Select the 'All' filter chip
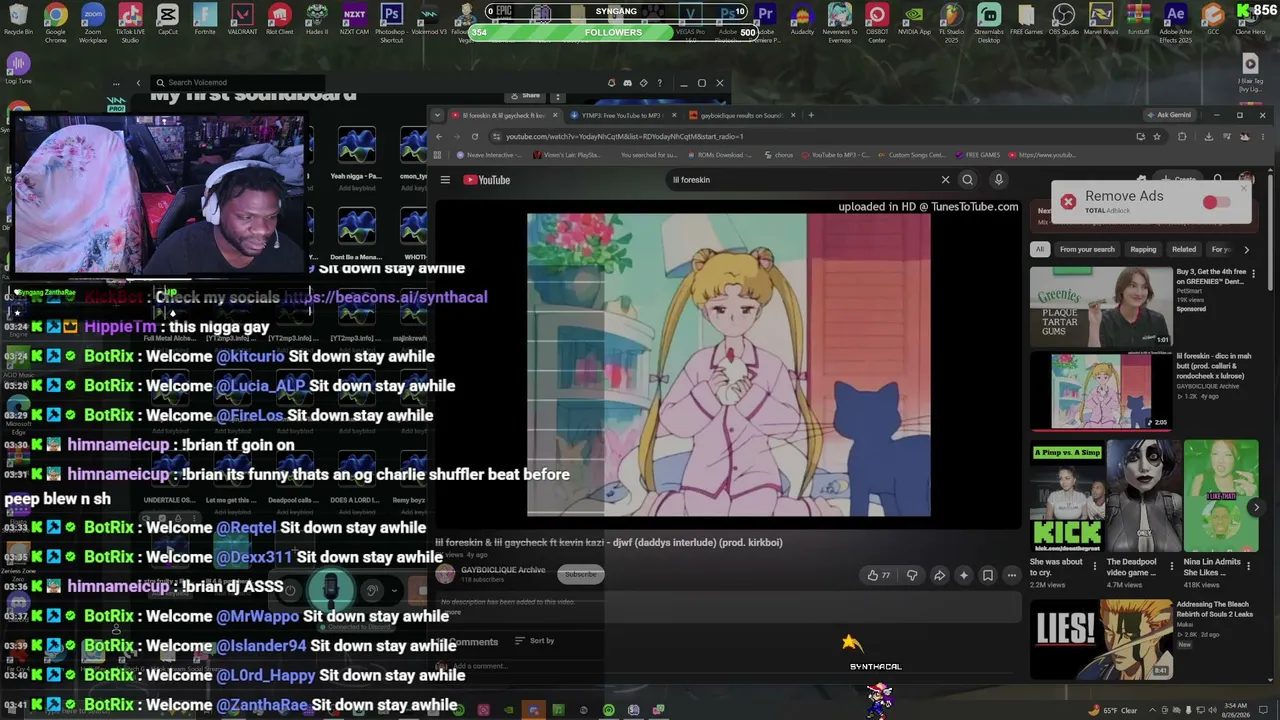The width and height of the screenshot is (1280, 720). point(1040,249)
